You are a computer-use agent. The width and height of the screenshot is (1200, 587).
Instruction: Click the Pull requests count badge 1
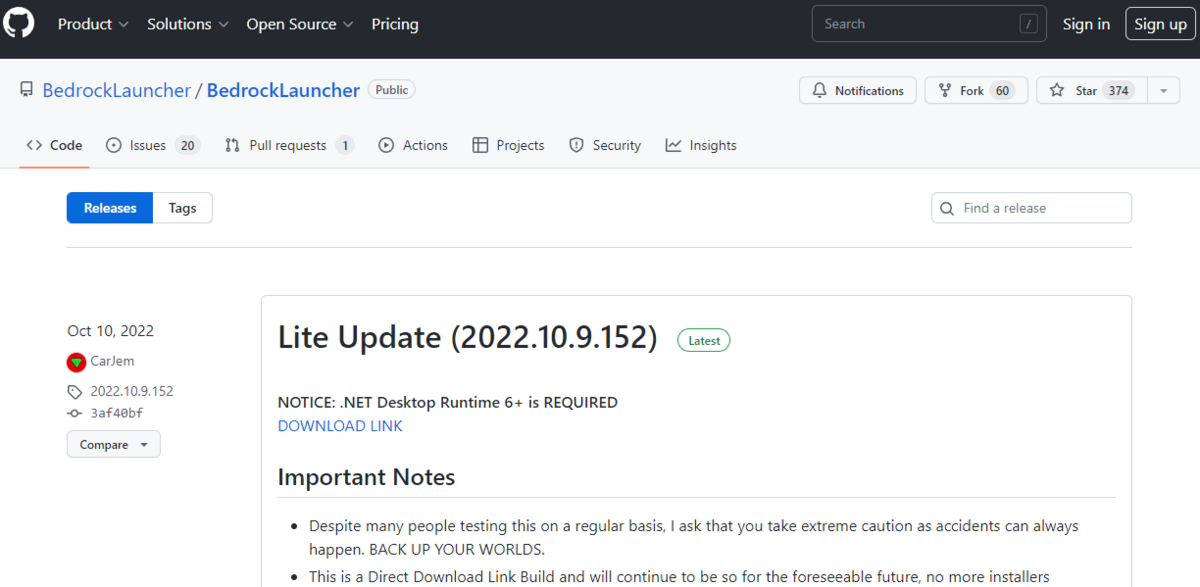pyautogui.click(x=345, y=145)
